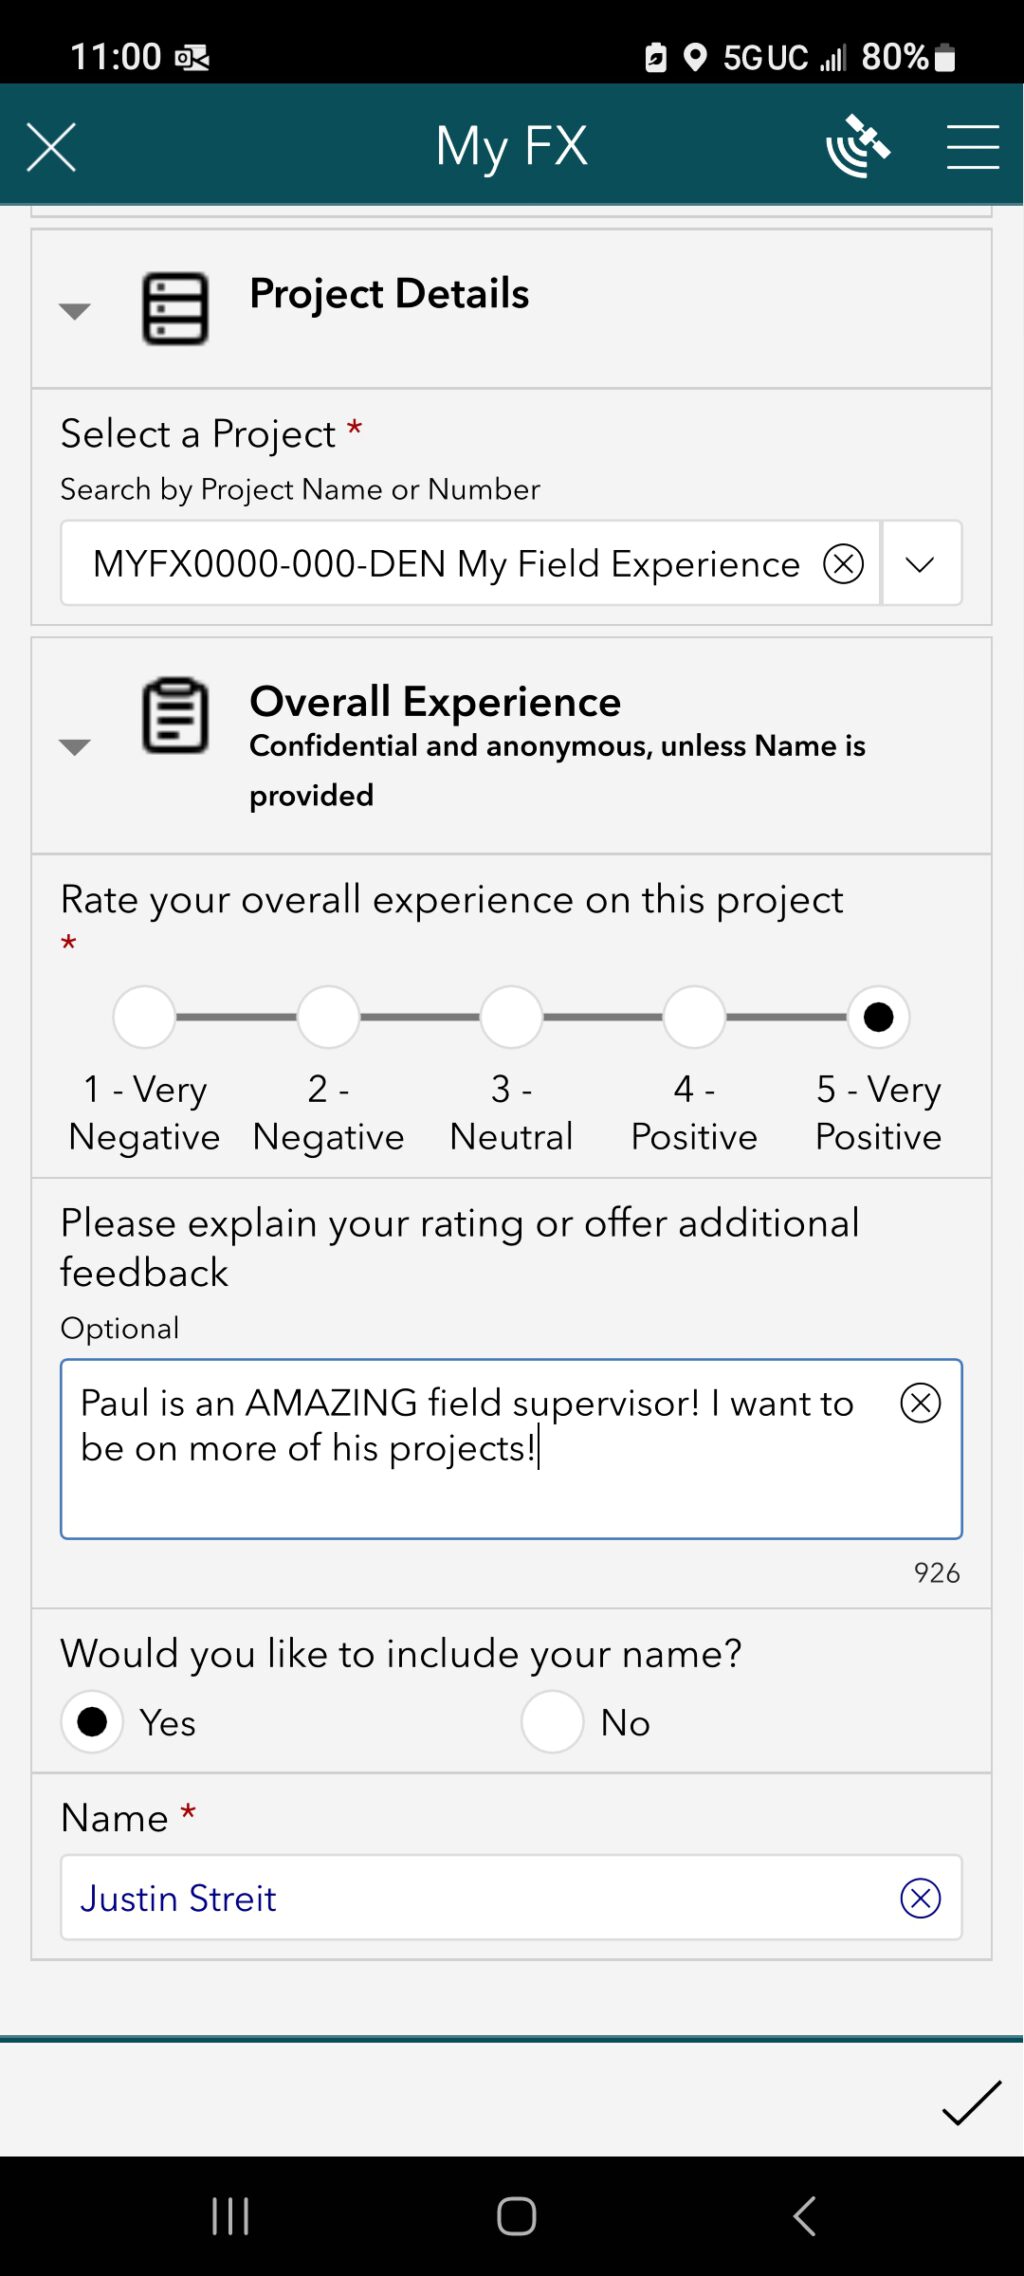Clear the Name field entry
This screenshot has height=2276, width=1024.
click(920, 1898)
